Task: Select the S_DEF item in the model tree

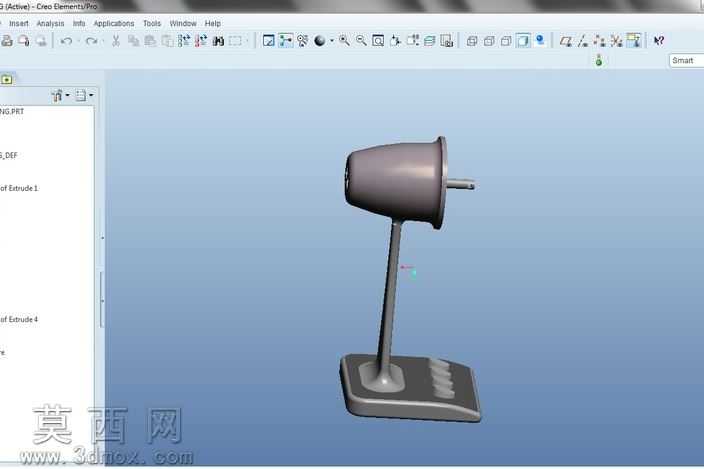Action: point(9,155)
